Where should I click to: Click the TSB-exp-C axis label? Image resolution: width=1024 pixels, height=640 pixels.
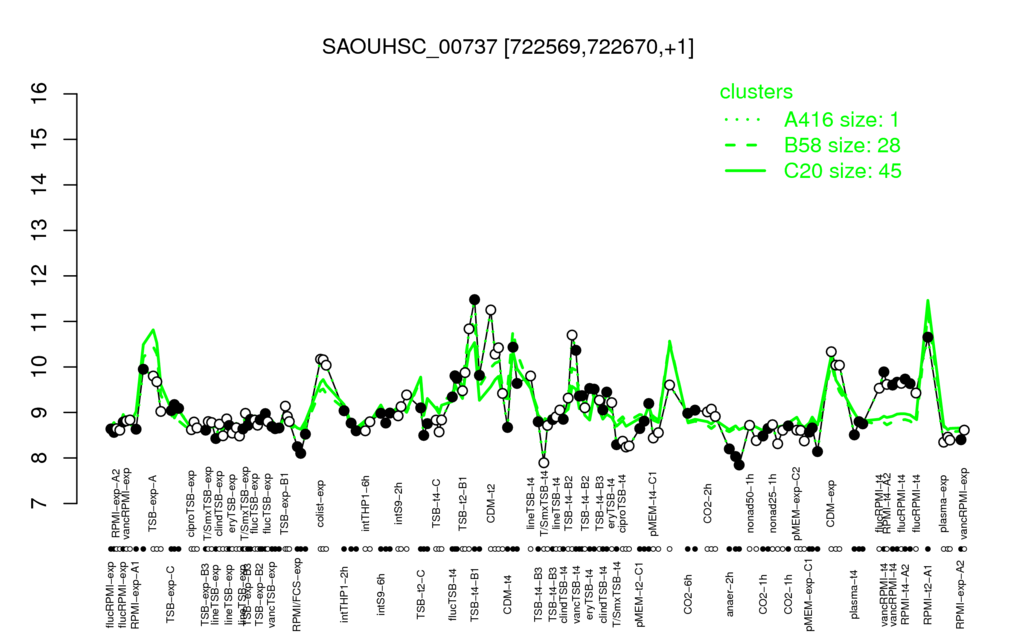coord(171,593)
